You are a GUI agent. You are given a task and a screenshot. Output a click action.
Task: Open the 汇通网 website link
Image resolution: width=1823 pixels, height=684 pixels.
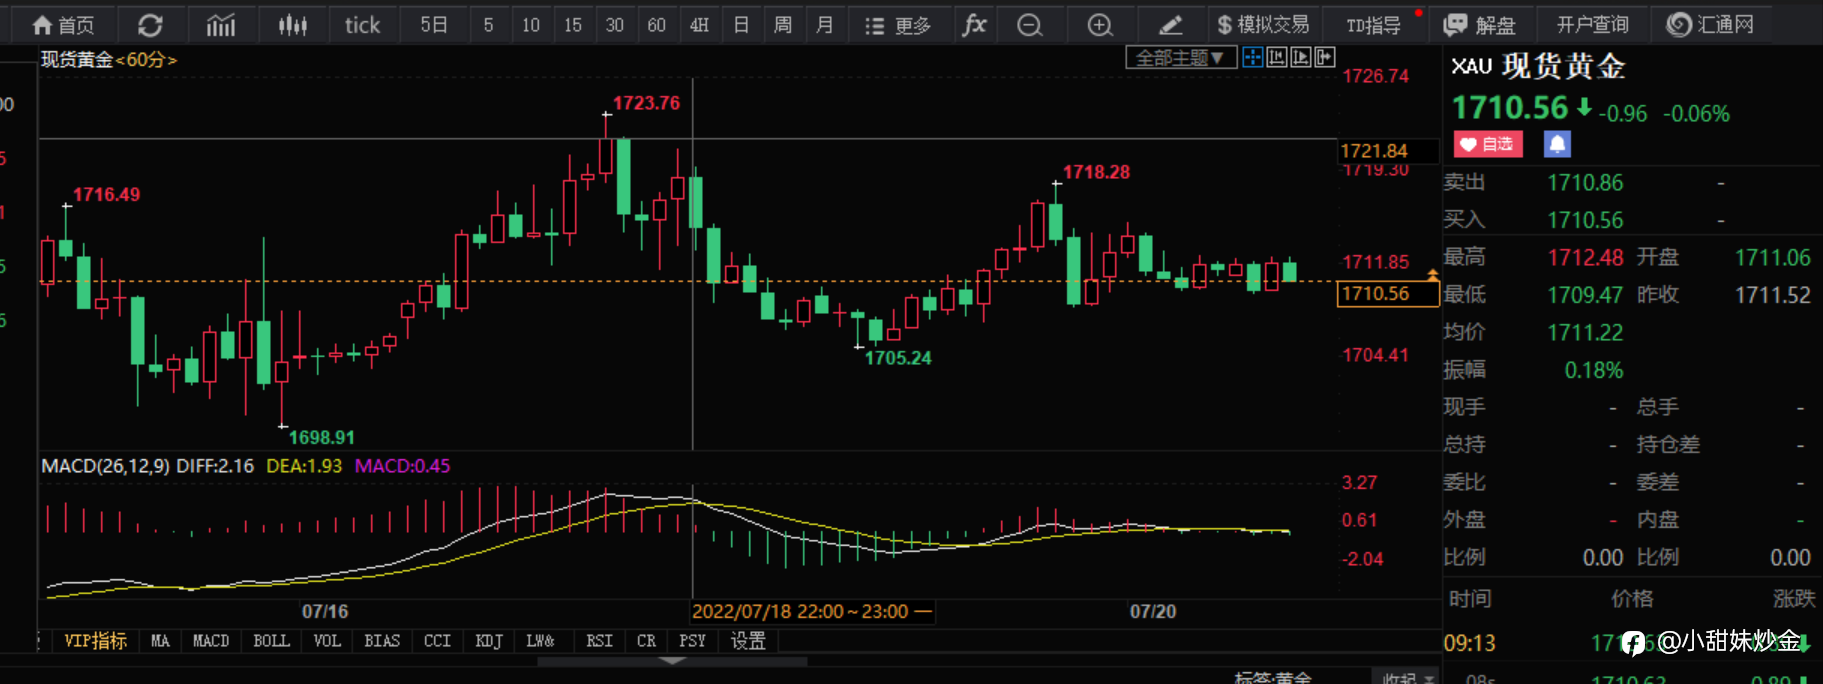1710,25
